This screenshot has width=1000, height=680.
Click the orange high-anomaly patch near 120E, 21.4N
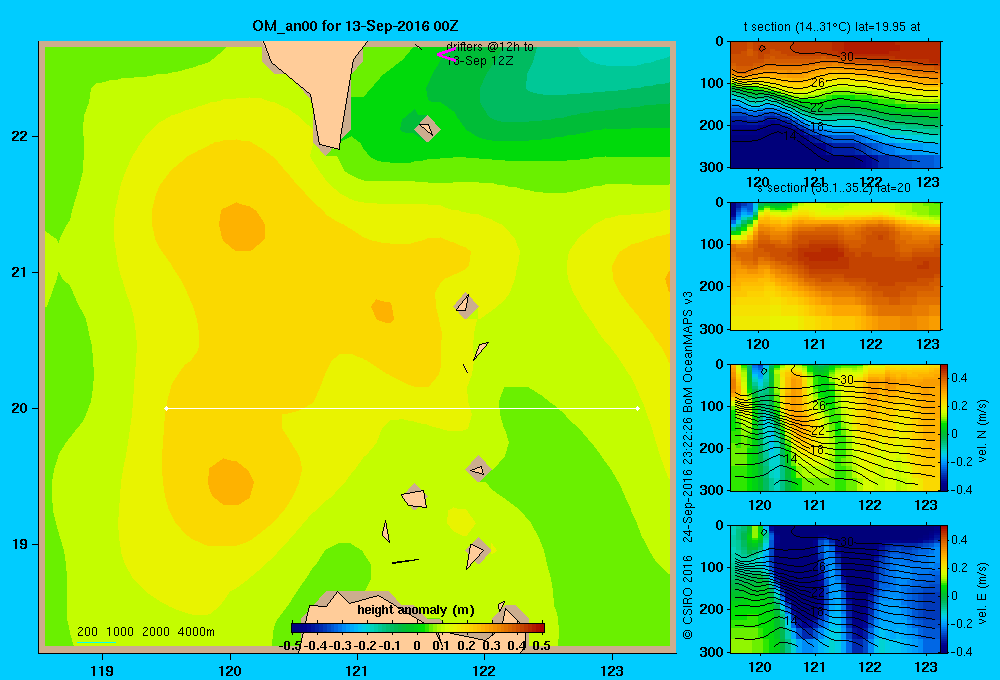point(242,226)
